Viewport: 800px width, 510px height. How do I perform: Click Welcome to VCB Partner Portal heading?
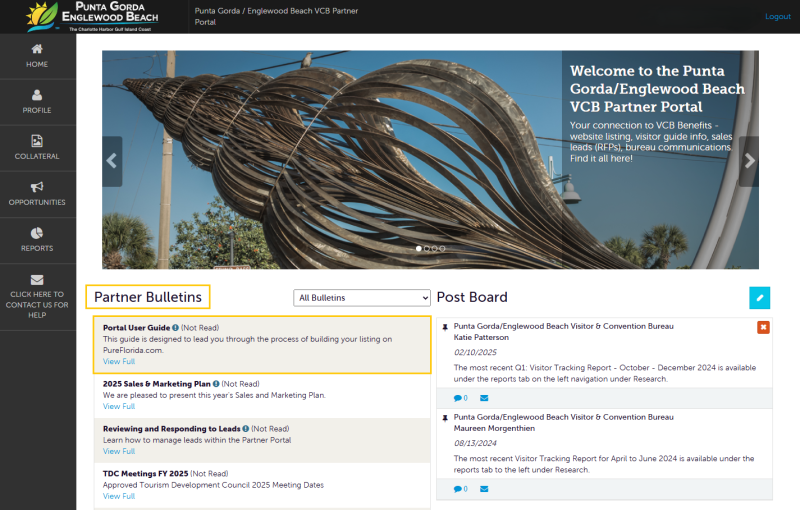point(657,89)
